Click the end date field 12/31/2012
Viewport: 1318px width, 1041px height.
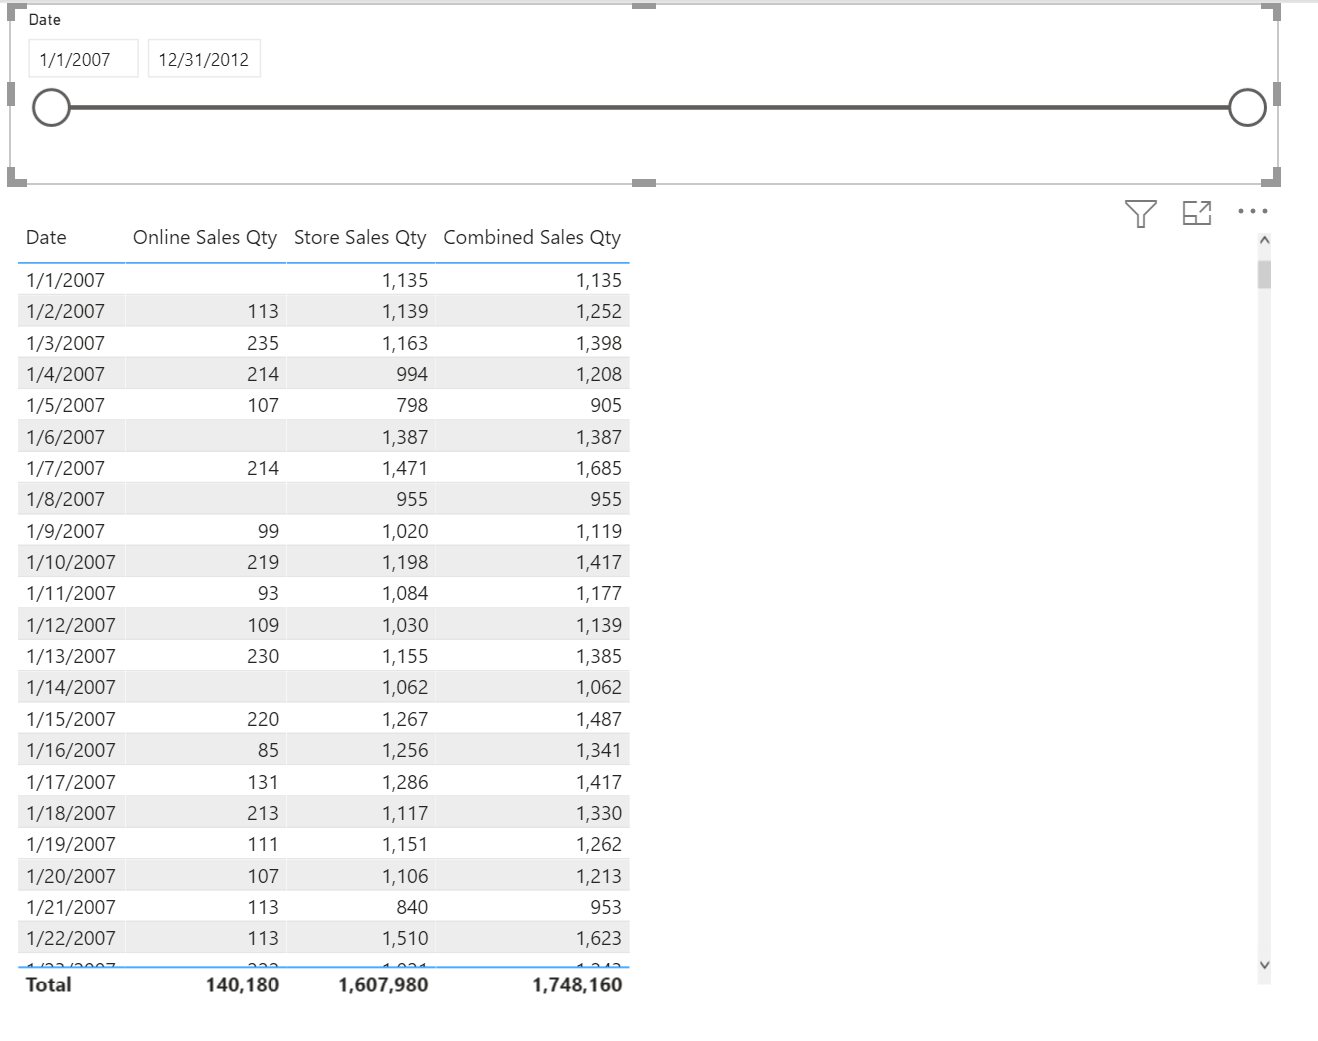(204, 59)
